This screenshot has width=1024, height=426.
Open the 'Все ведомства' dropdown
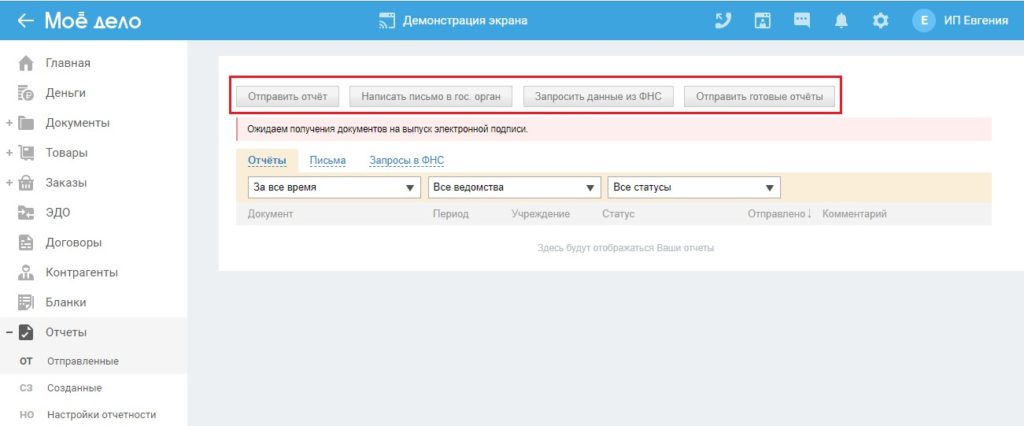[x=514, y=188]
